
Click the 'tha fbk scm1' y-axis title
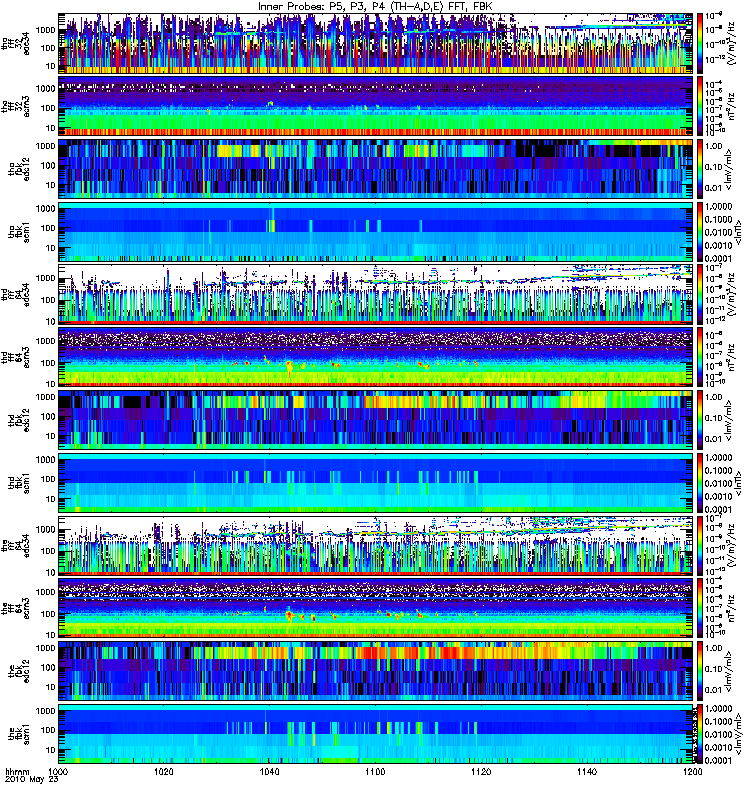[x=19, y=232]
